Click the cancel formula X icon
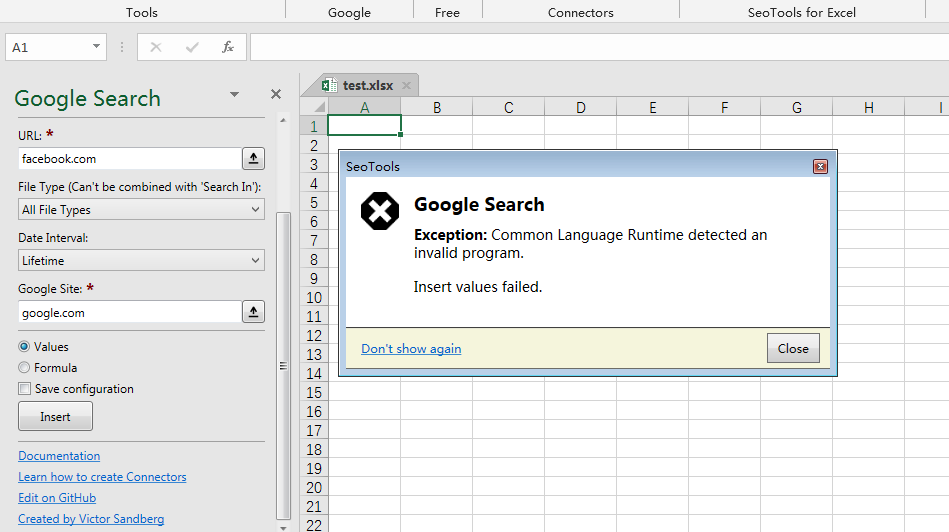 click(x=156, y=47)
